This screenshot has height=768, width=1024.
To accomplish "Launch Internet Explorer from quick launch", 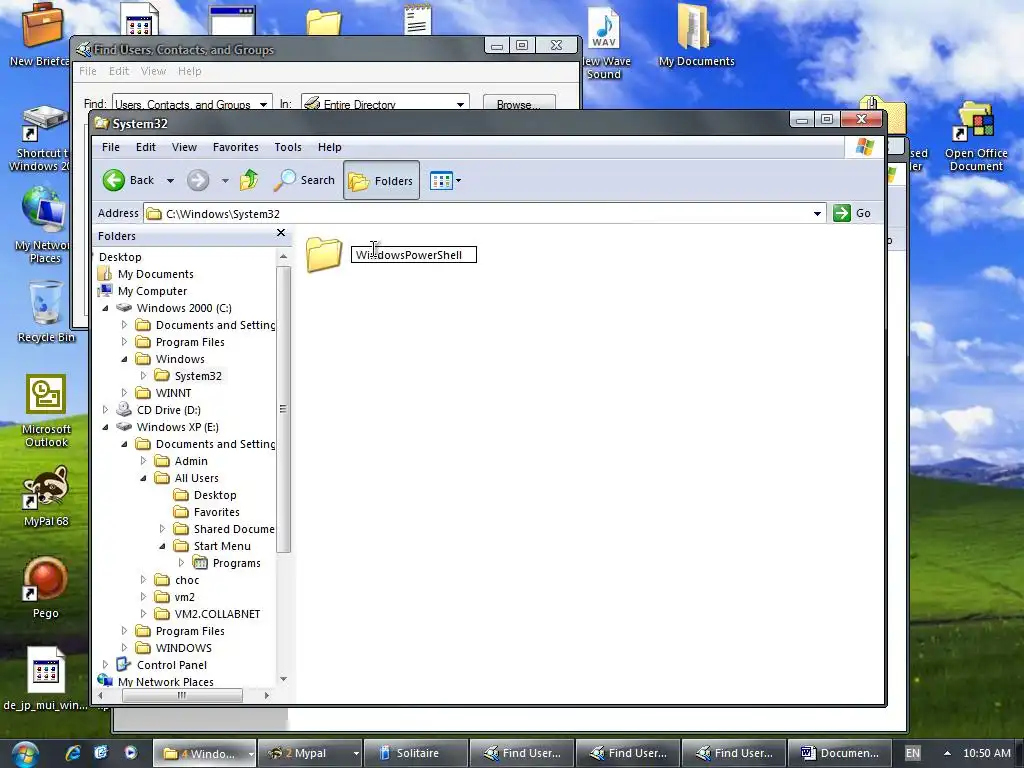I will 73,753.
